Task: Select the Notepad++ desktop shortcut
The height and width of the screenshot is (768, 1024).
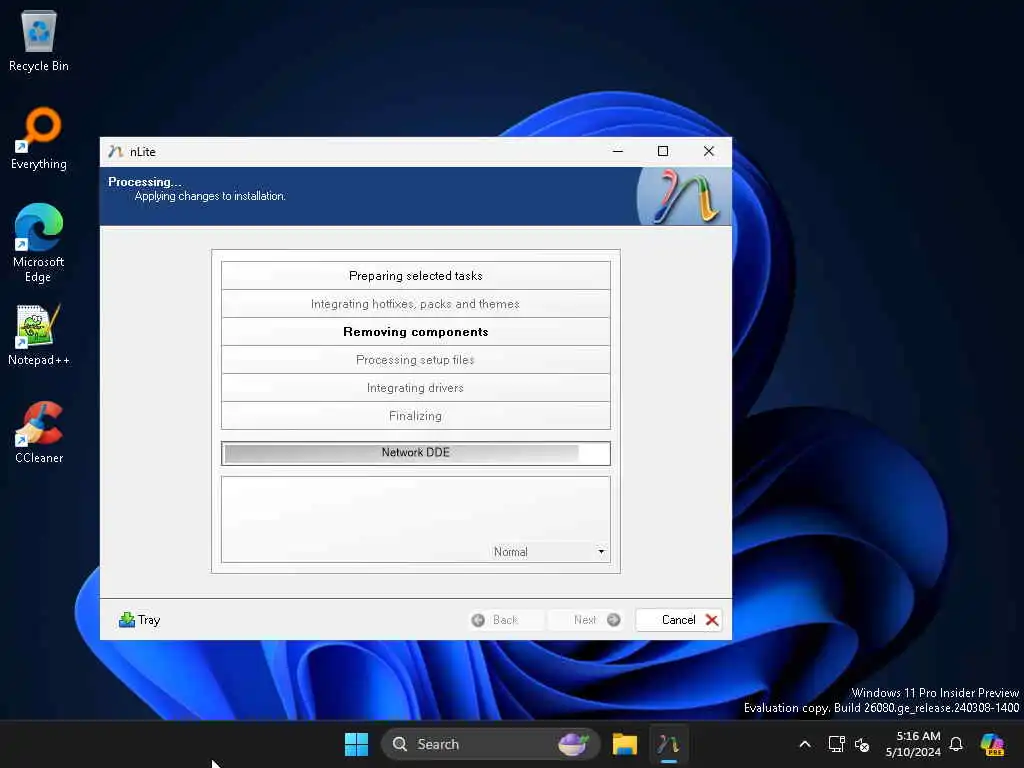Action: [x=39, y=335]
